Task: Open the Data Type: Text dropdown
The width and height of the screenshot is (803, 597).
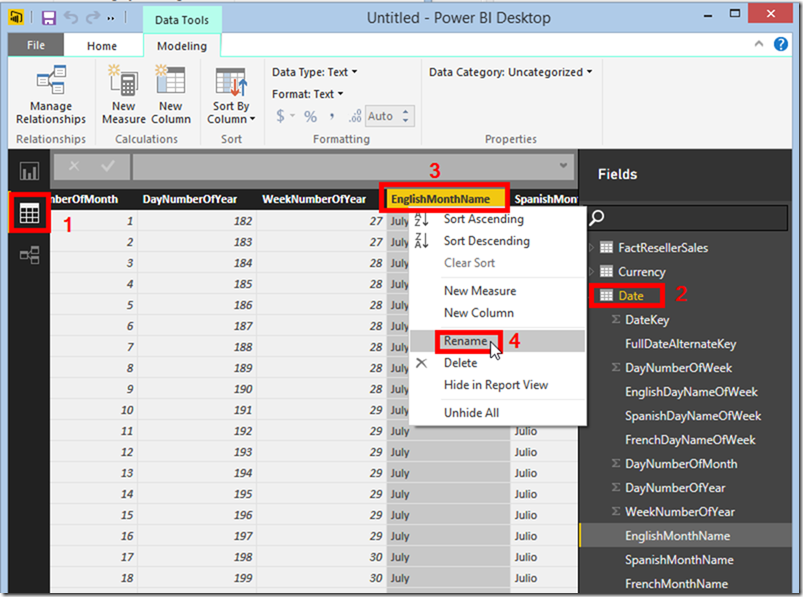Action: coord(314,72)
